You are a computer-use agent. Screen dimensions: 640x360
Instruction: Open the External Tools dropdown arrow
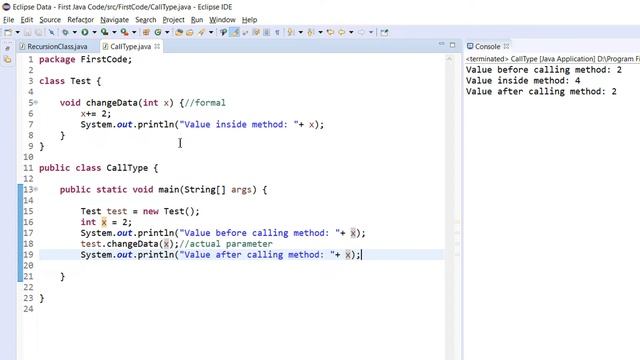pos(134,32)
